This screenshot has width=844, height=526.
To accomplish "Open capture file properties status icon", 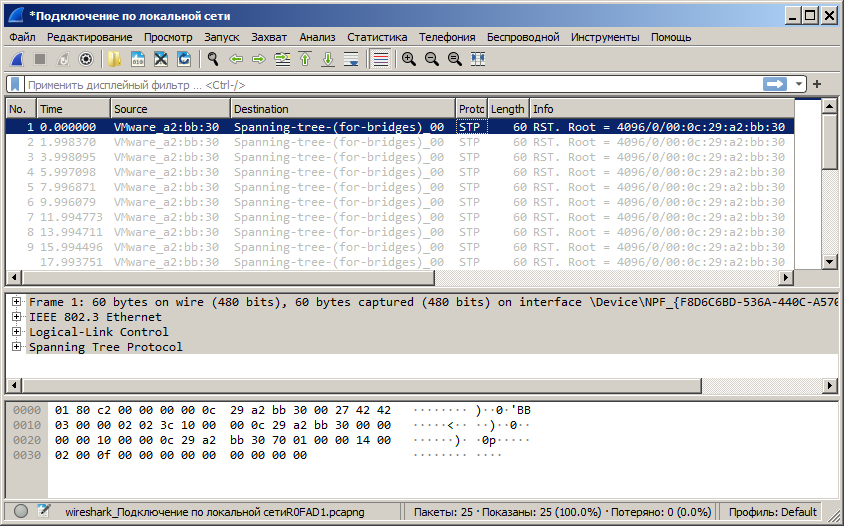I will click(44, 511).
